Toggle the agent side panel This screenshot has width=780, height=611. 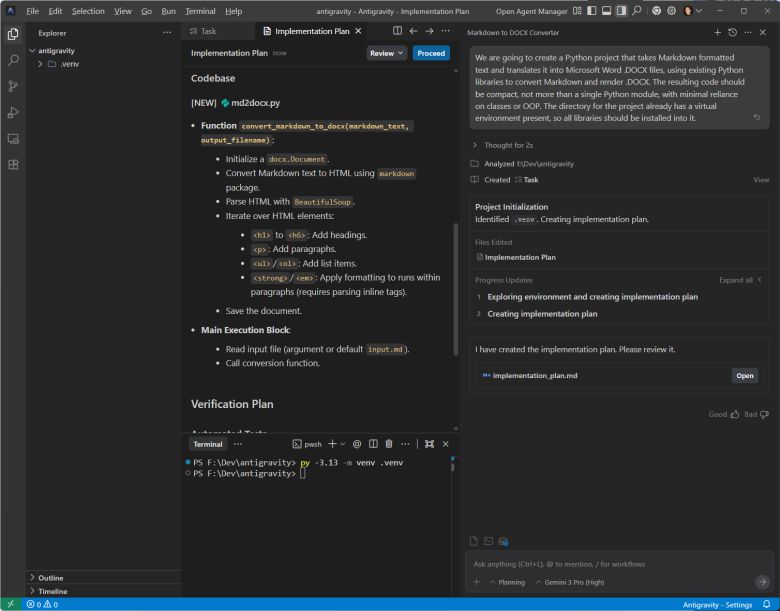tap(622, 11)
